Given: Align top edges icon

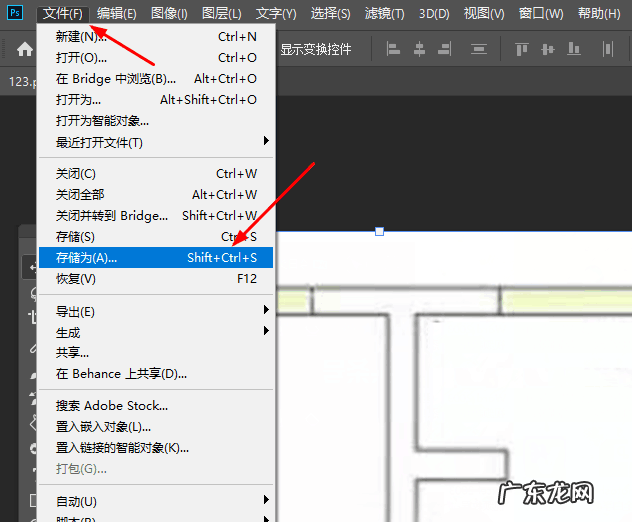Looking at the screenshot, I should click(x=522, y=49).
